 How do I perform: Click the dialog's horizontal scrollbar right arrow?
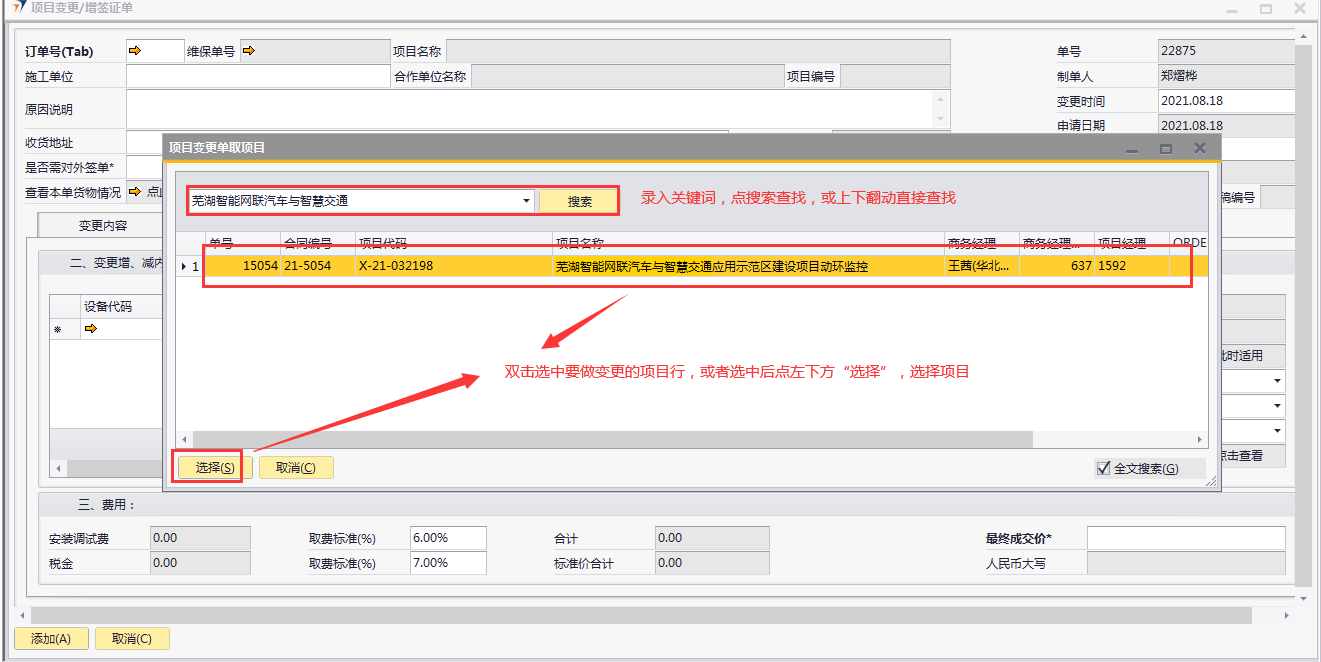coord(1201,440)
